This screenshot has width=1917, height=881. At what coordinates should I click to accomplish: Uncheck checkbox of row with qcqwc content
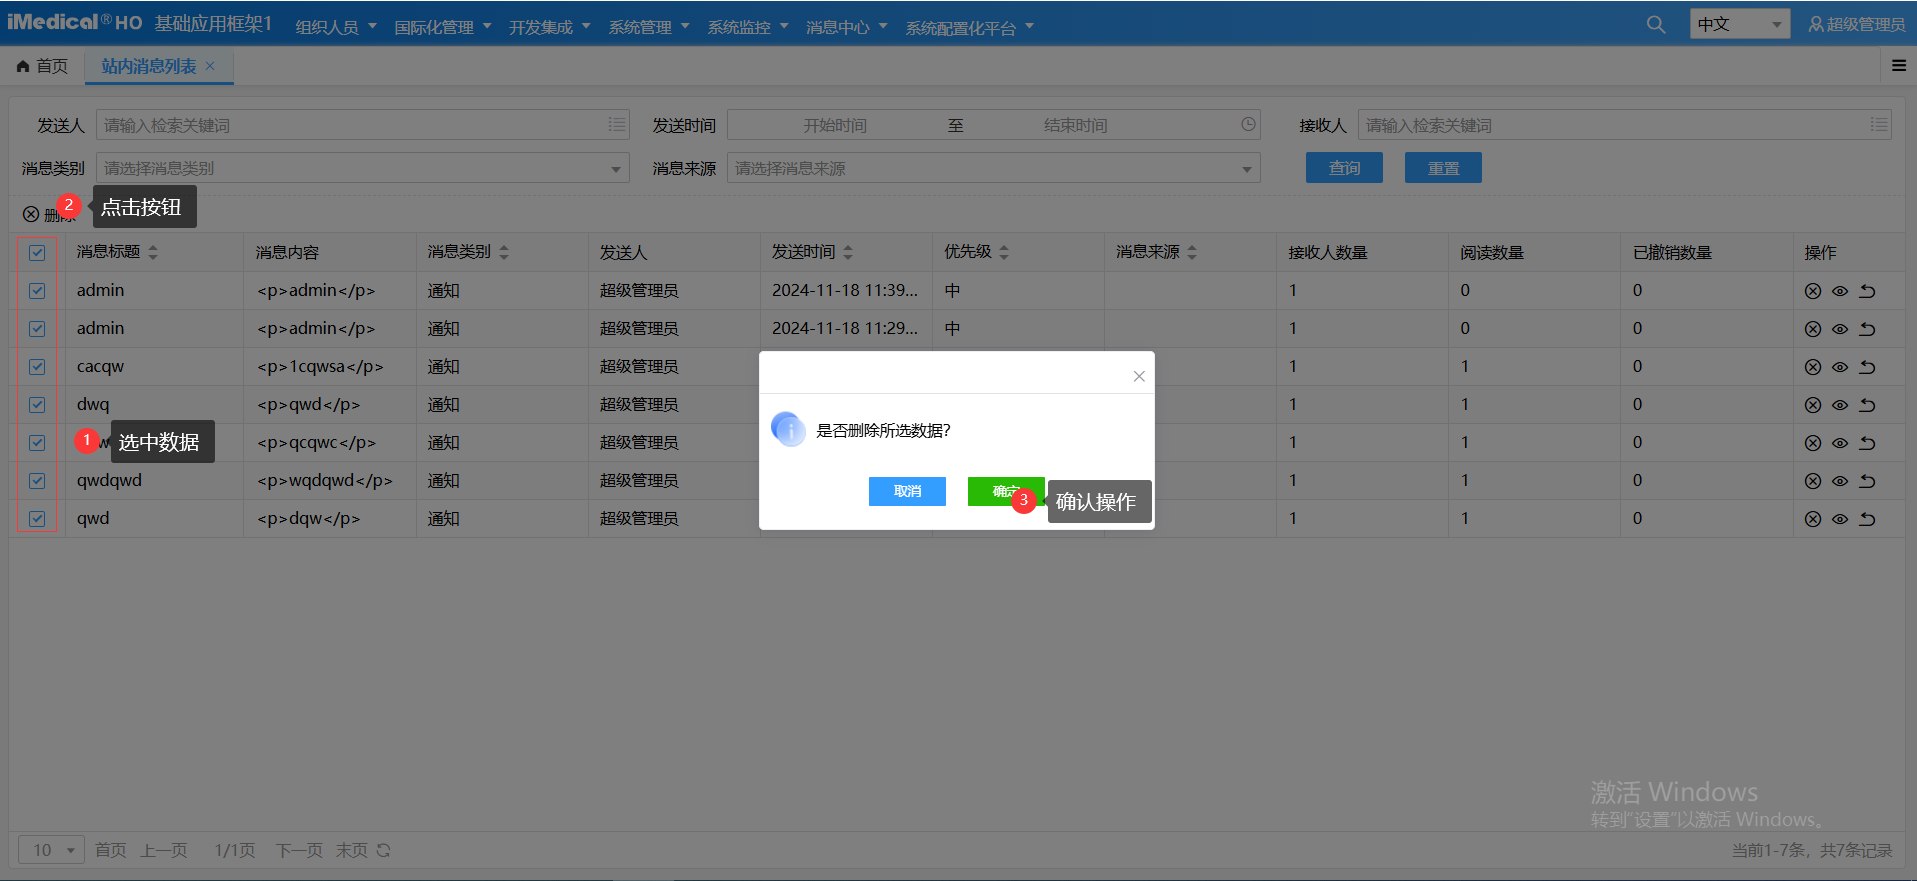pyautogui.click(x=37, y=443)
